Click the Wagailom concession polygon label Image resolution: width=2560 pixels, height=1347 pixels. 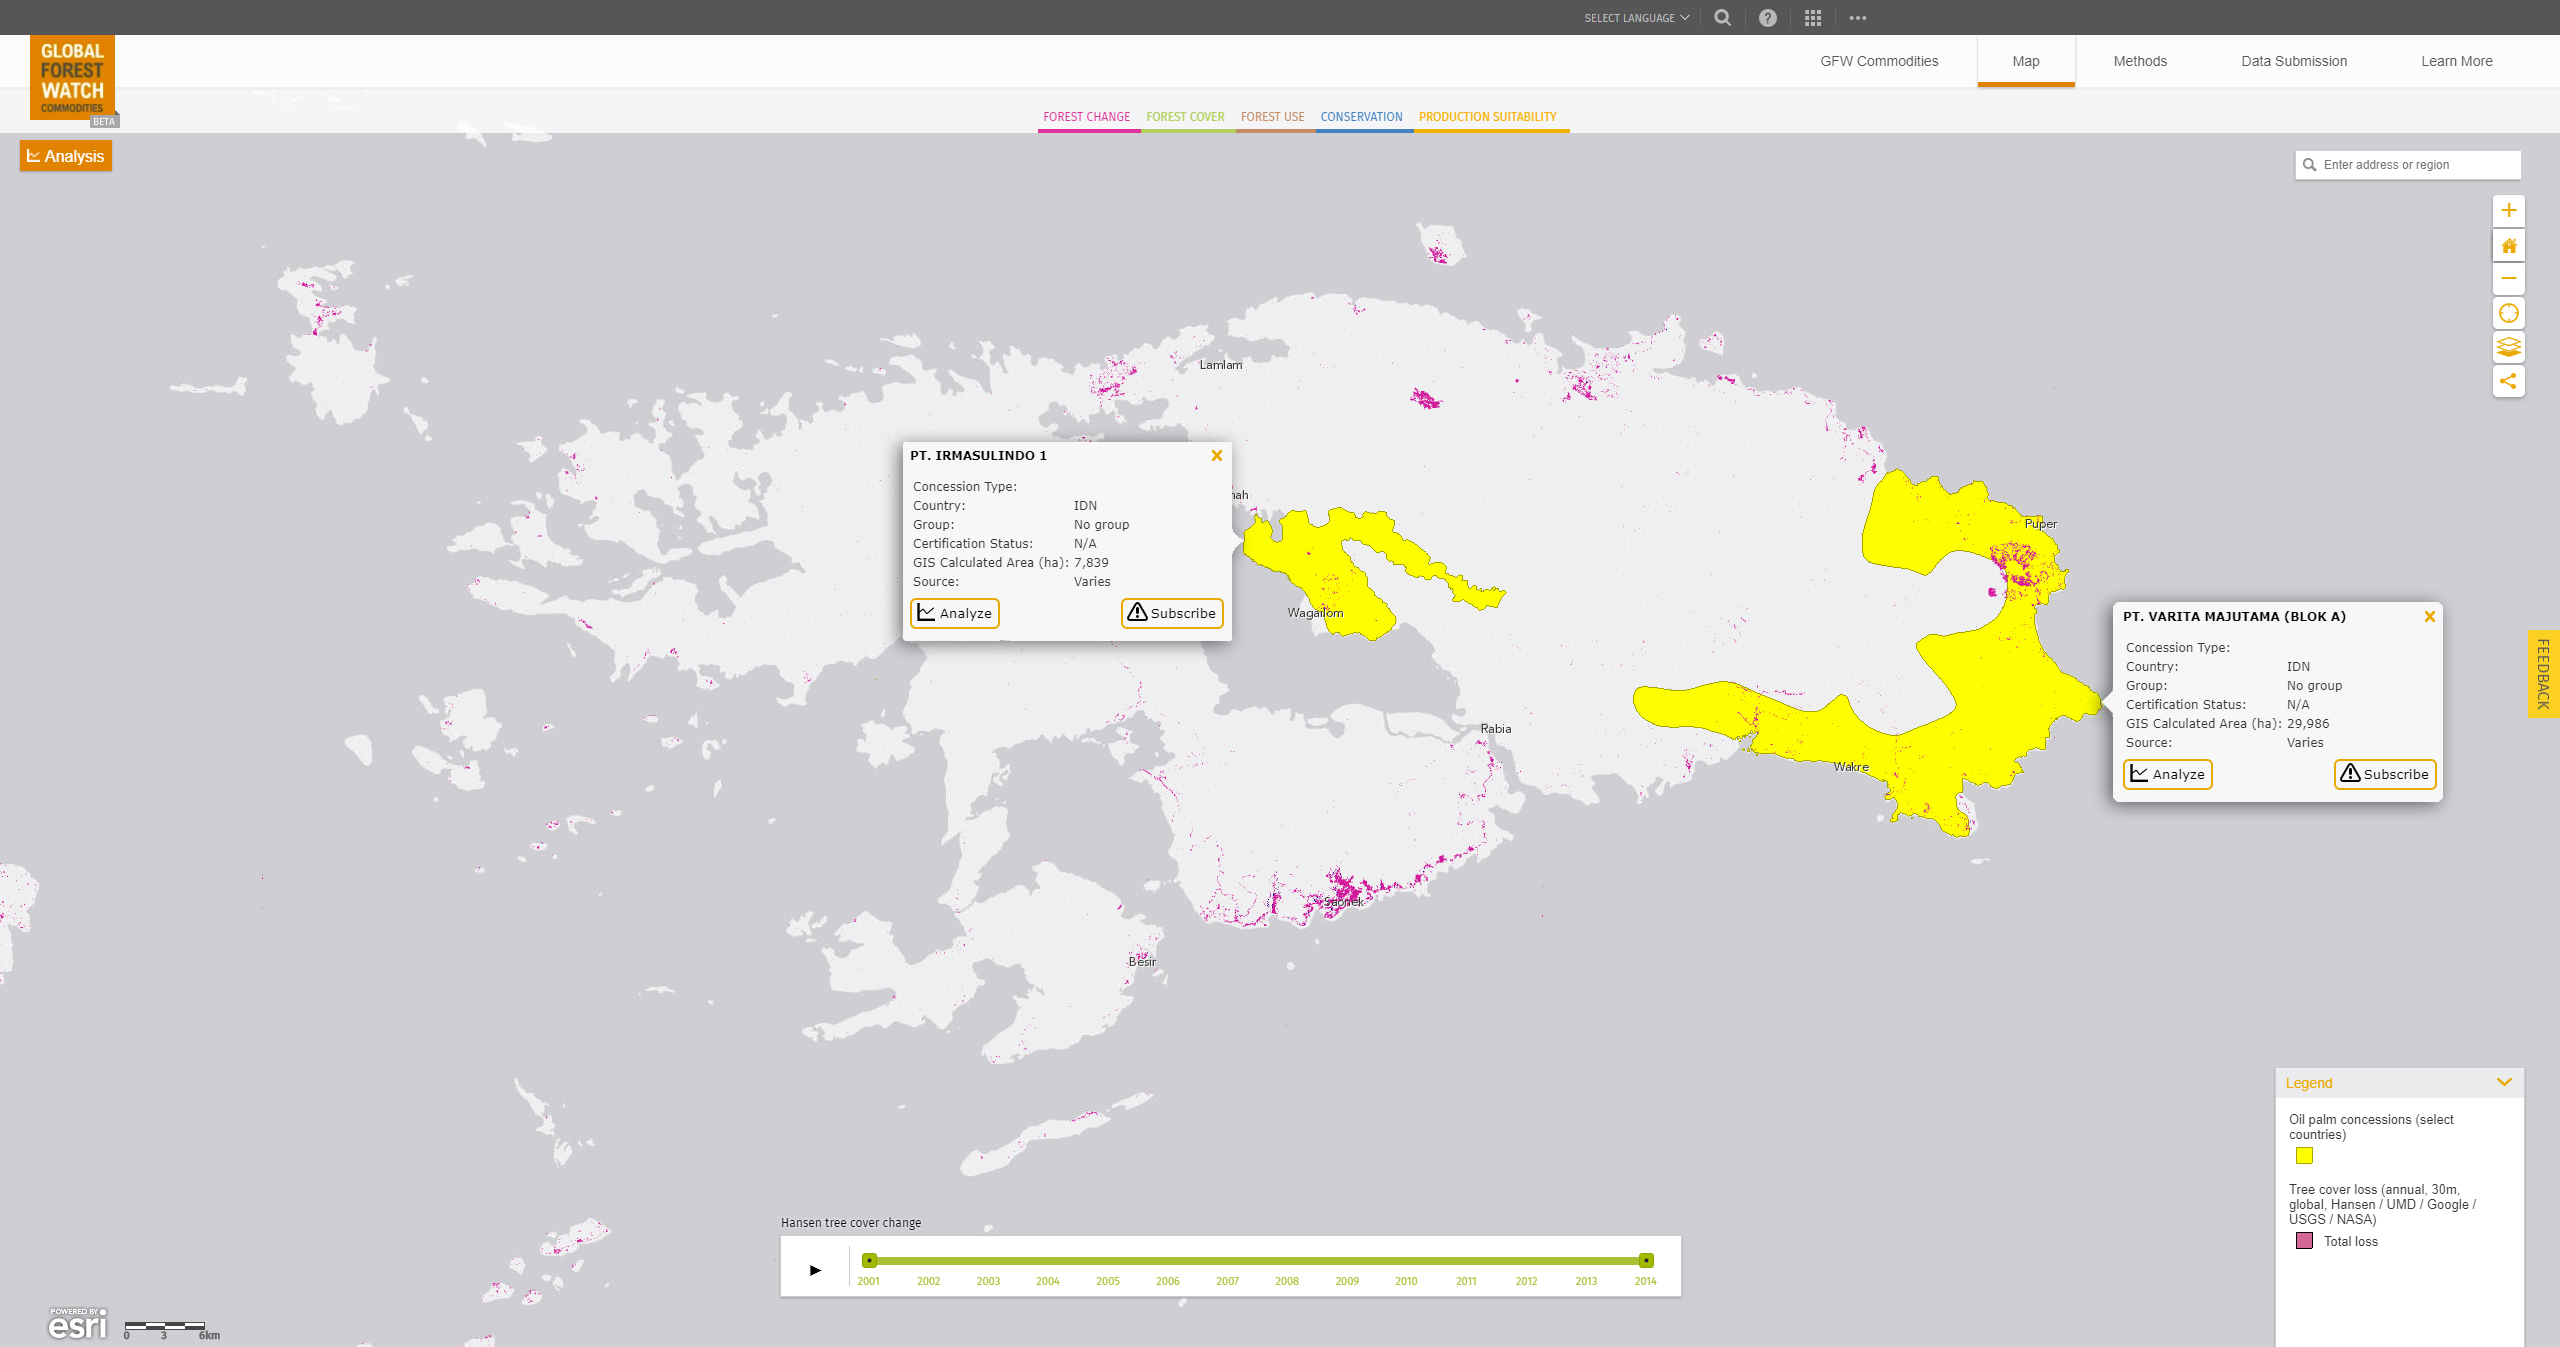point(1315,613)
